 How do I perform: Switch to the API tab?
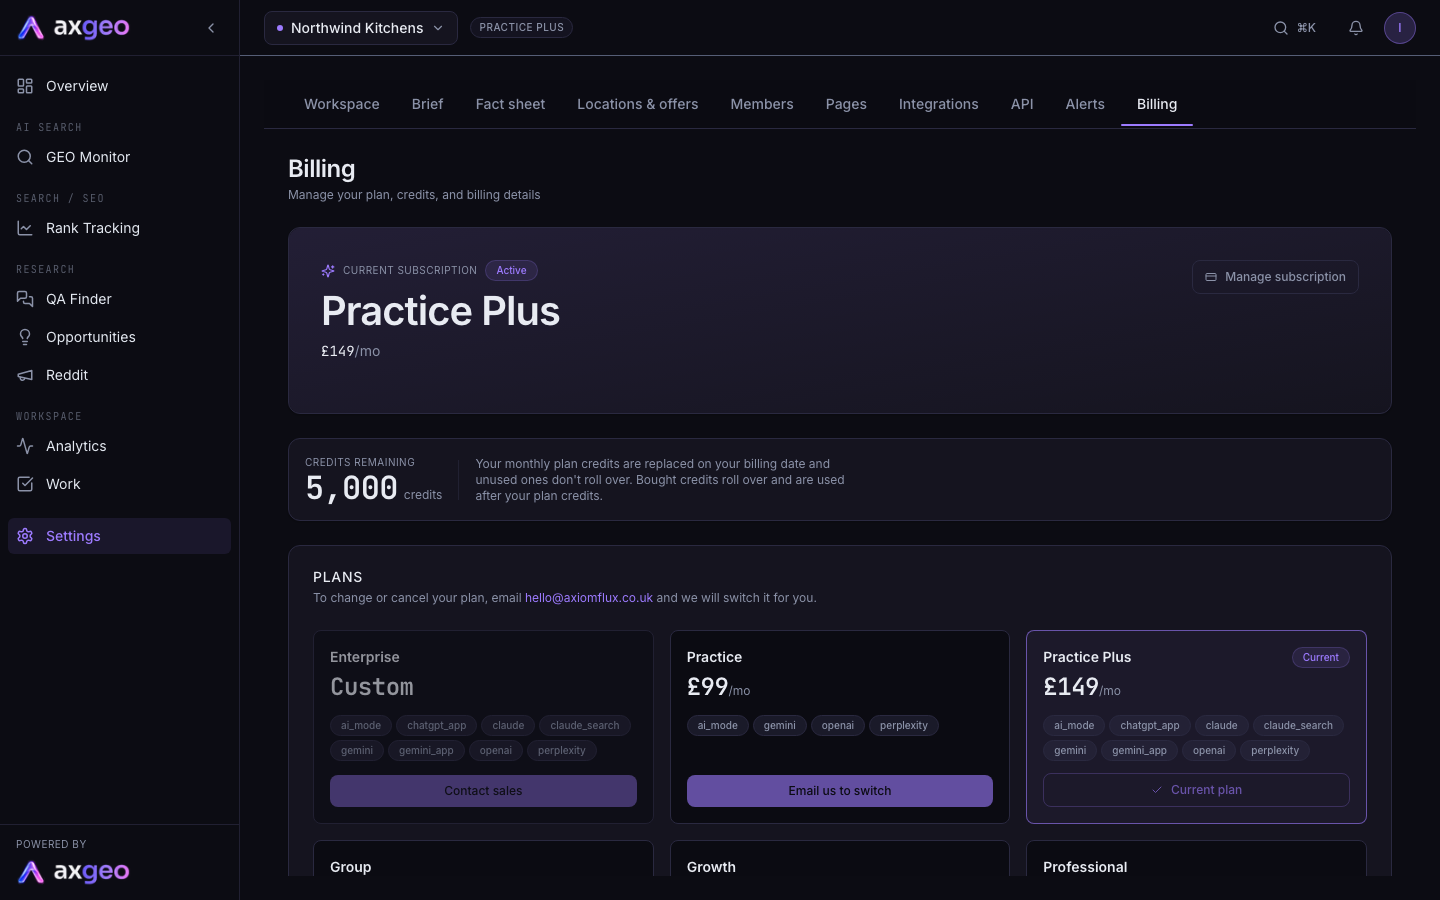[x=1022, y=104]
